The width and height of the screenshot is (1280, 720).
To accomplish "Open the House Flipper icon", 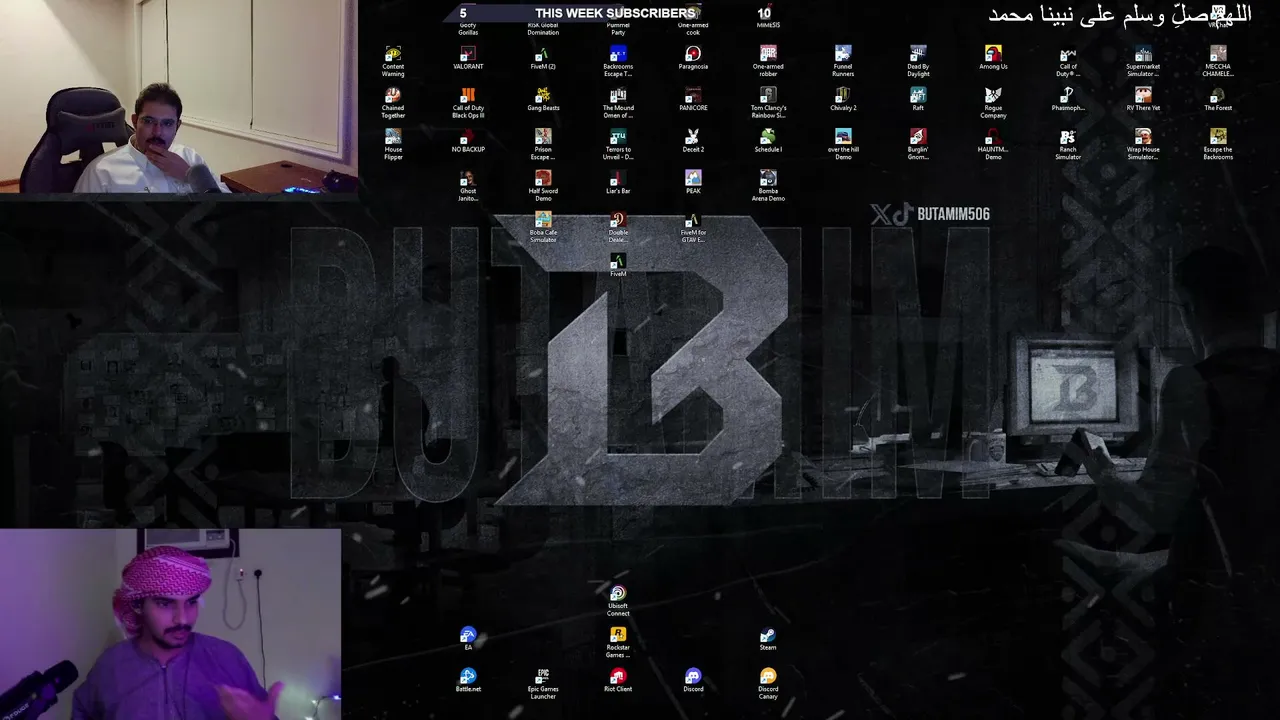I will (393, 144).
